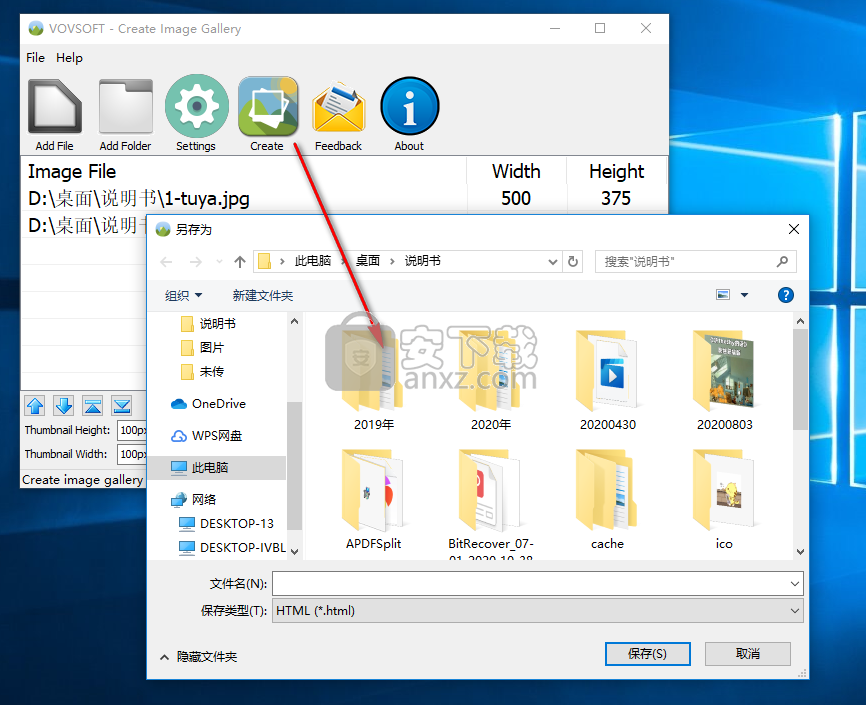Move image to bottom of list icon

[122, 406]
